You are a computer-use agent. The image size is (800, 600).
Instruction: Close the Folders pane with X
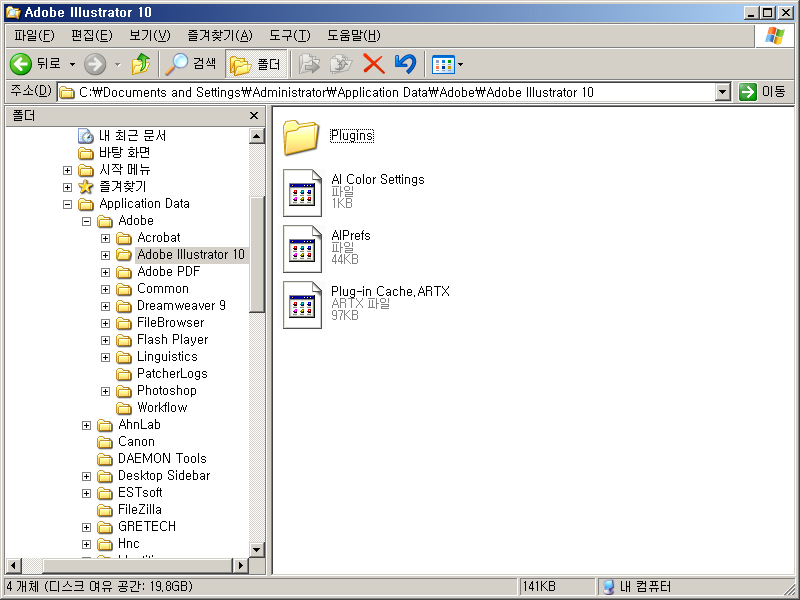click(254, 116)
